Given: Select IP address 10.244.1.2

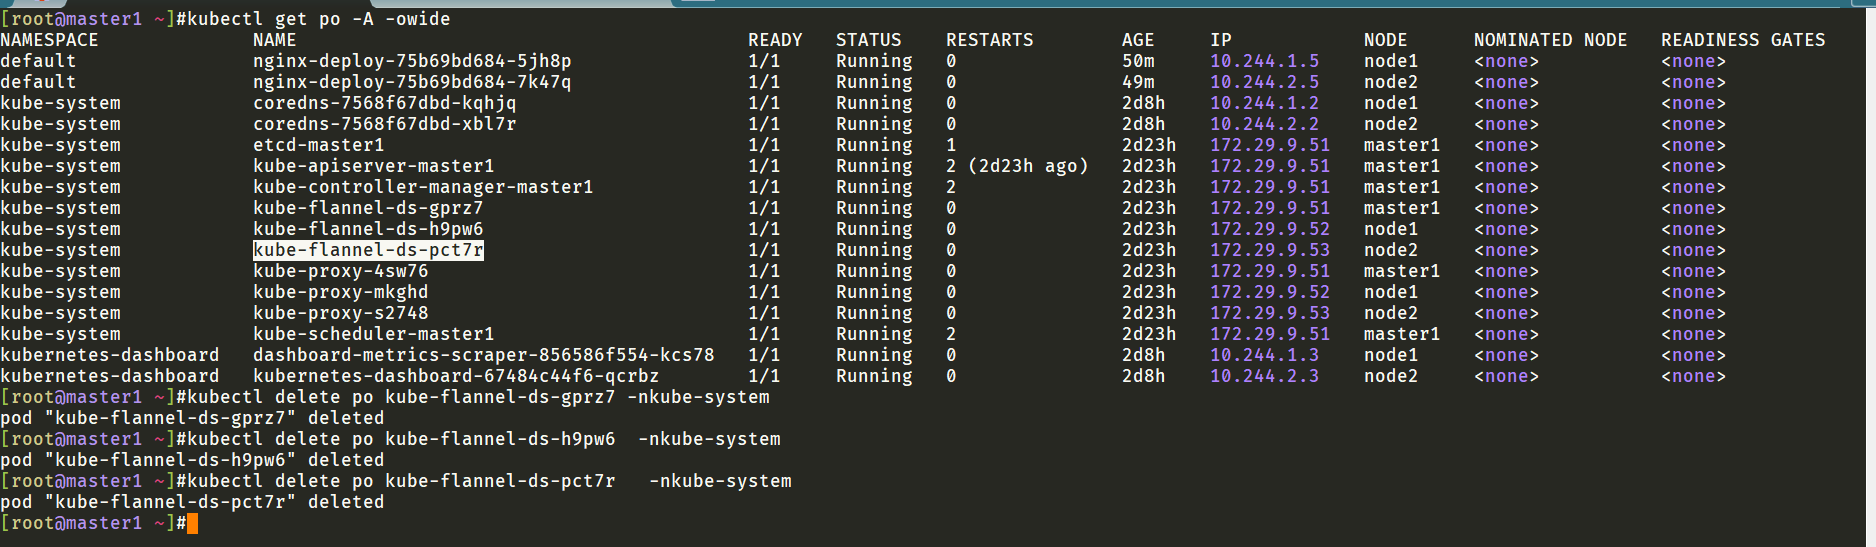Looking at the screenshot, I should point(1265,103).
